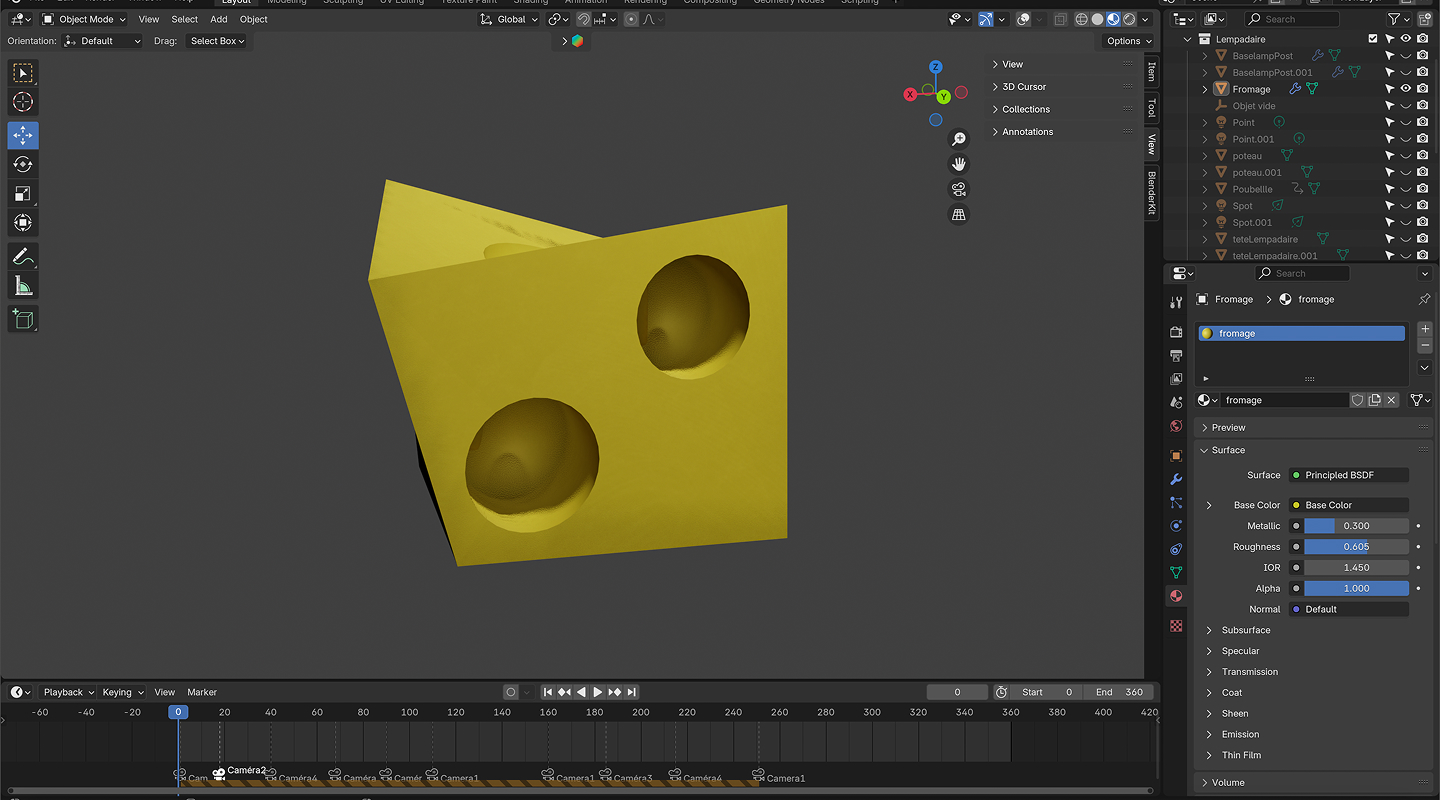Image resolution: width=1440 pixels, height=800 pixels.
Task: Click the End frame field
Action: pos(1118,692)
